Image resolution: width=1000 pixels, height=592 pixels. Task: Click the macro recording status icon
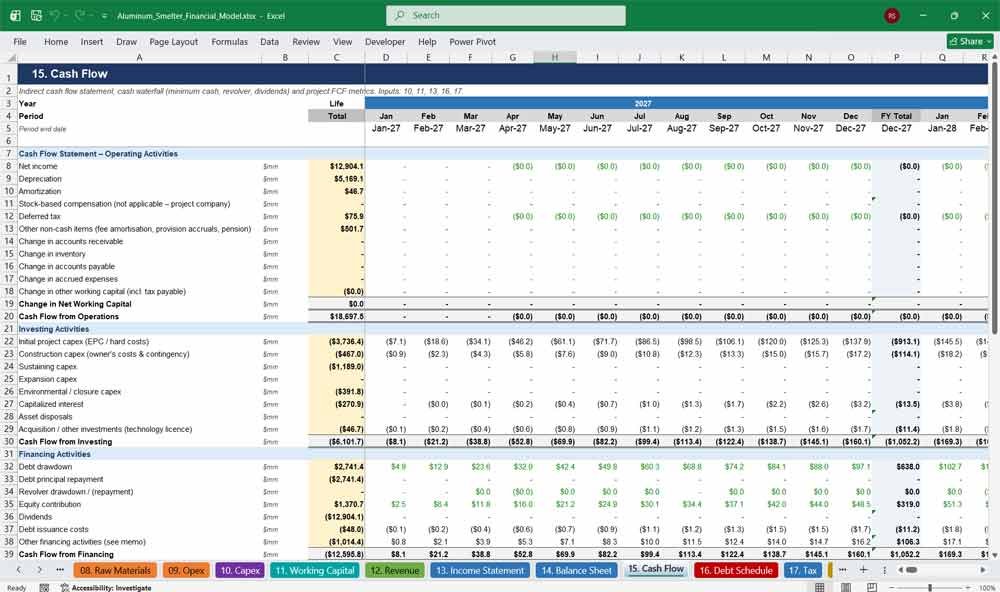44,588
